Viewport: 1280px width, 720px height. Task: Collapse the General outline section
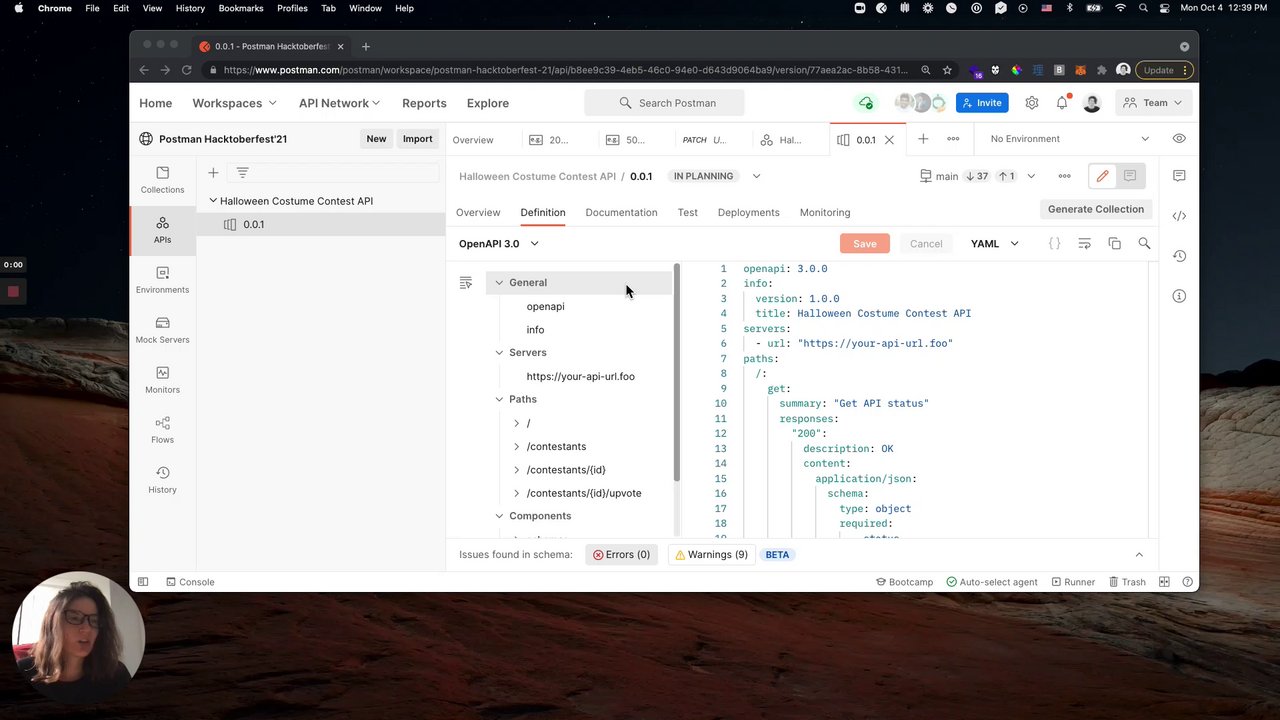(499, 283)
